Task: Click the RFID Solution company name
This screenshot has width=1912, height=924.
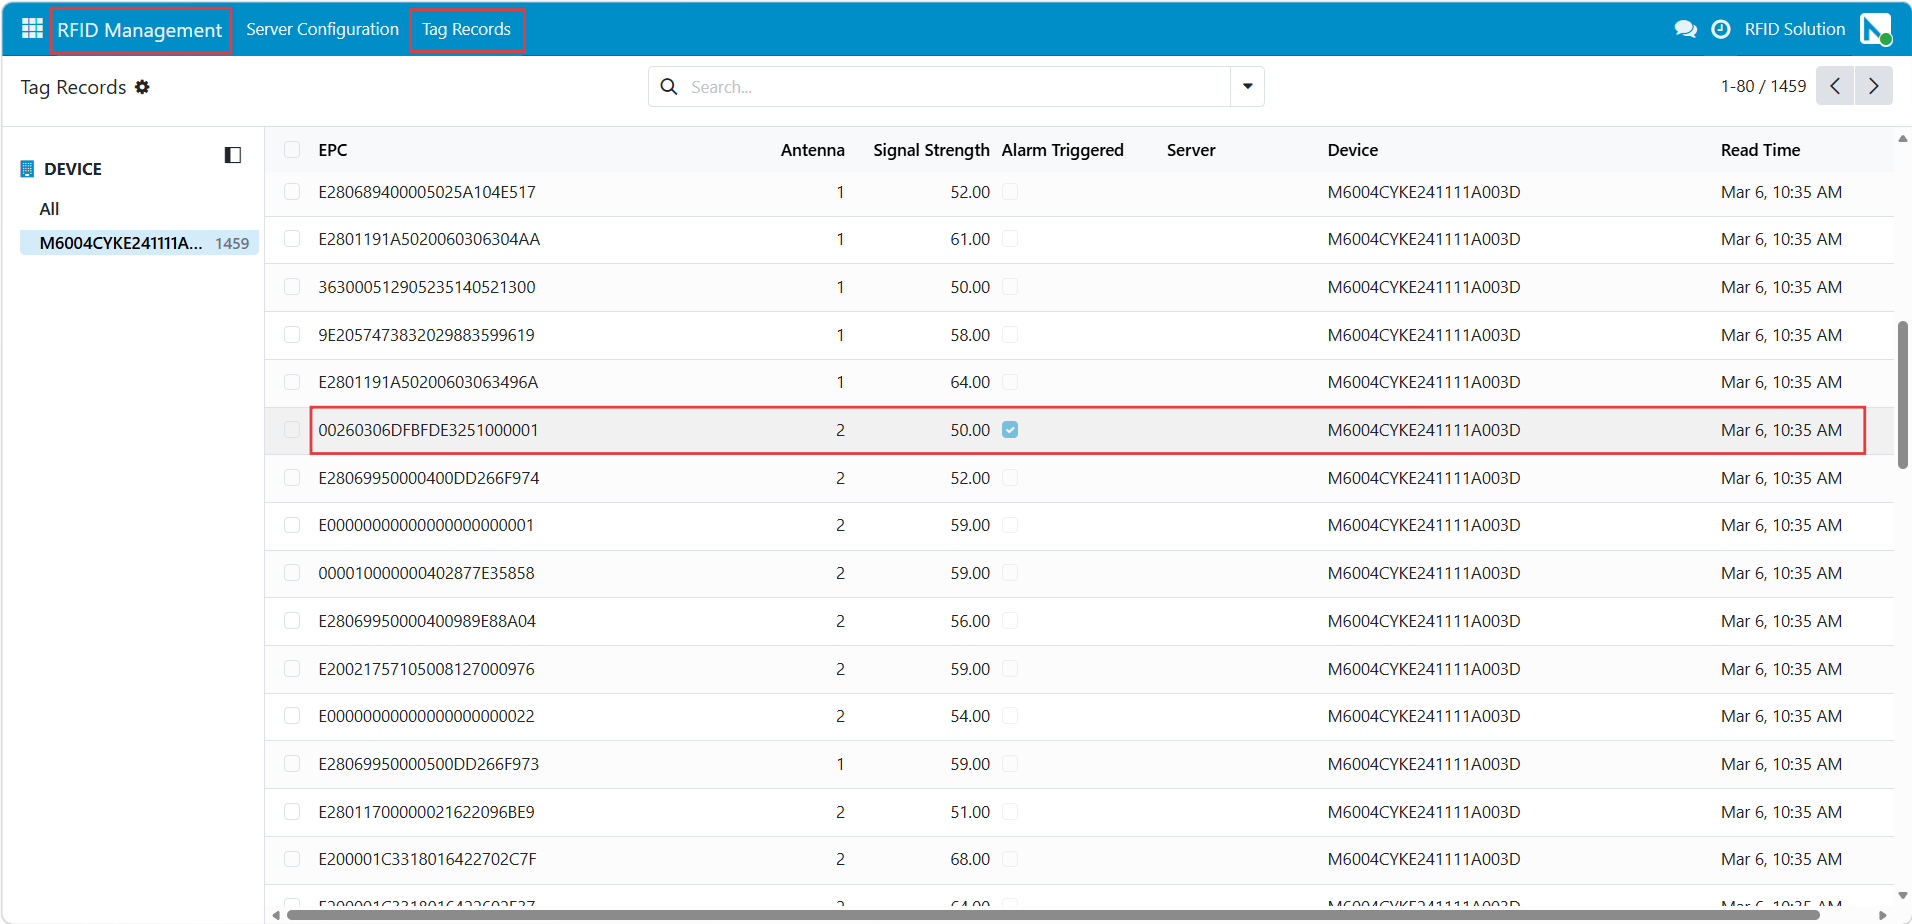Action: click(1794, 29)
